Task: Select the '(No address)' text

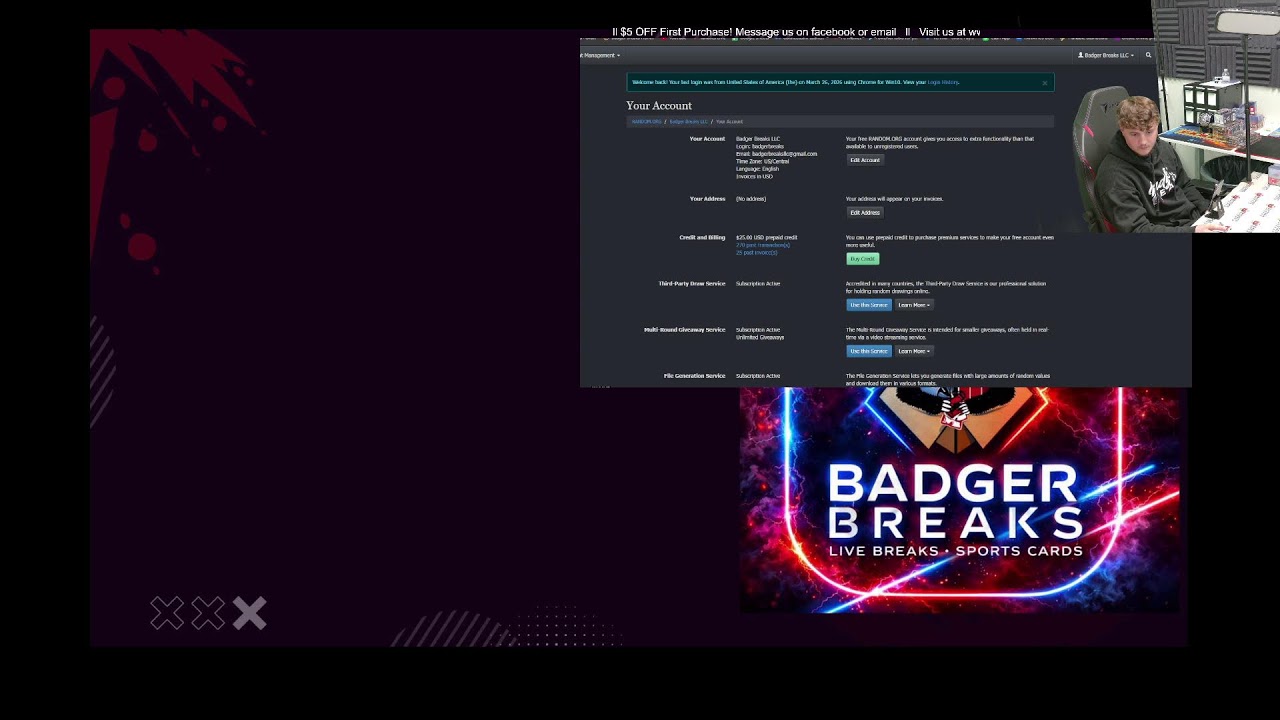Action: point(751,199)
